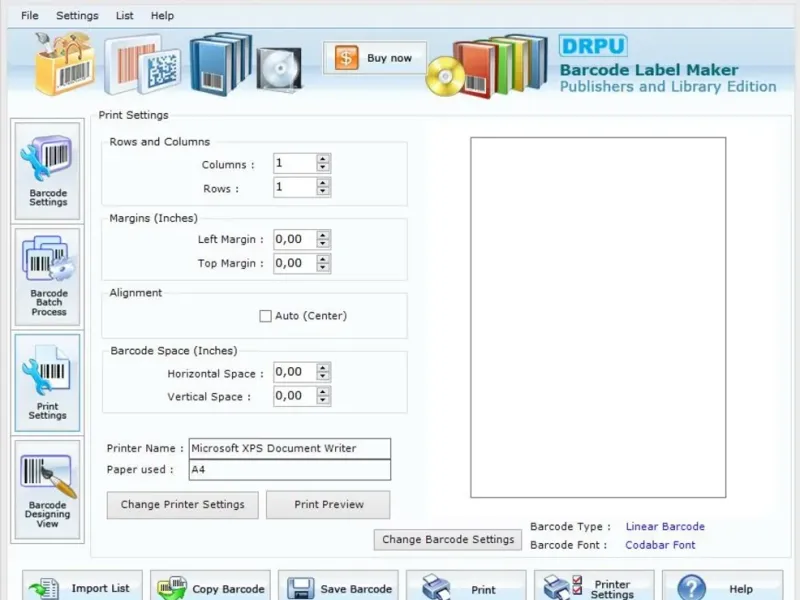Decrease the Rows value with down arrow
The height and width of the screenshot is (600, 800).
click(322, 191)
